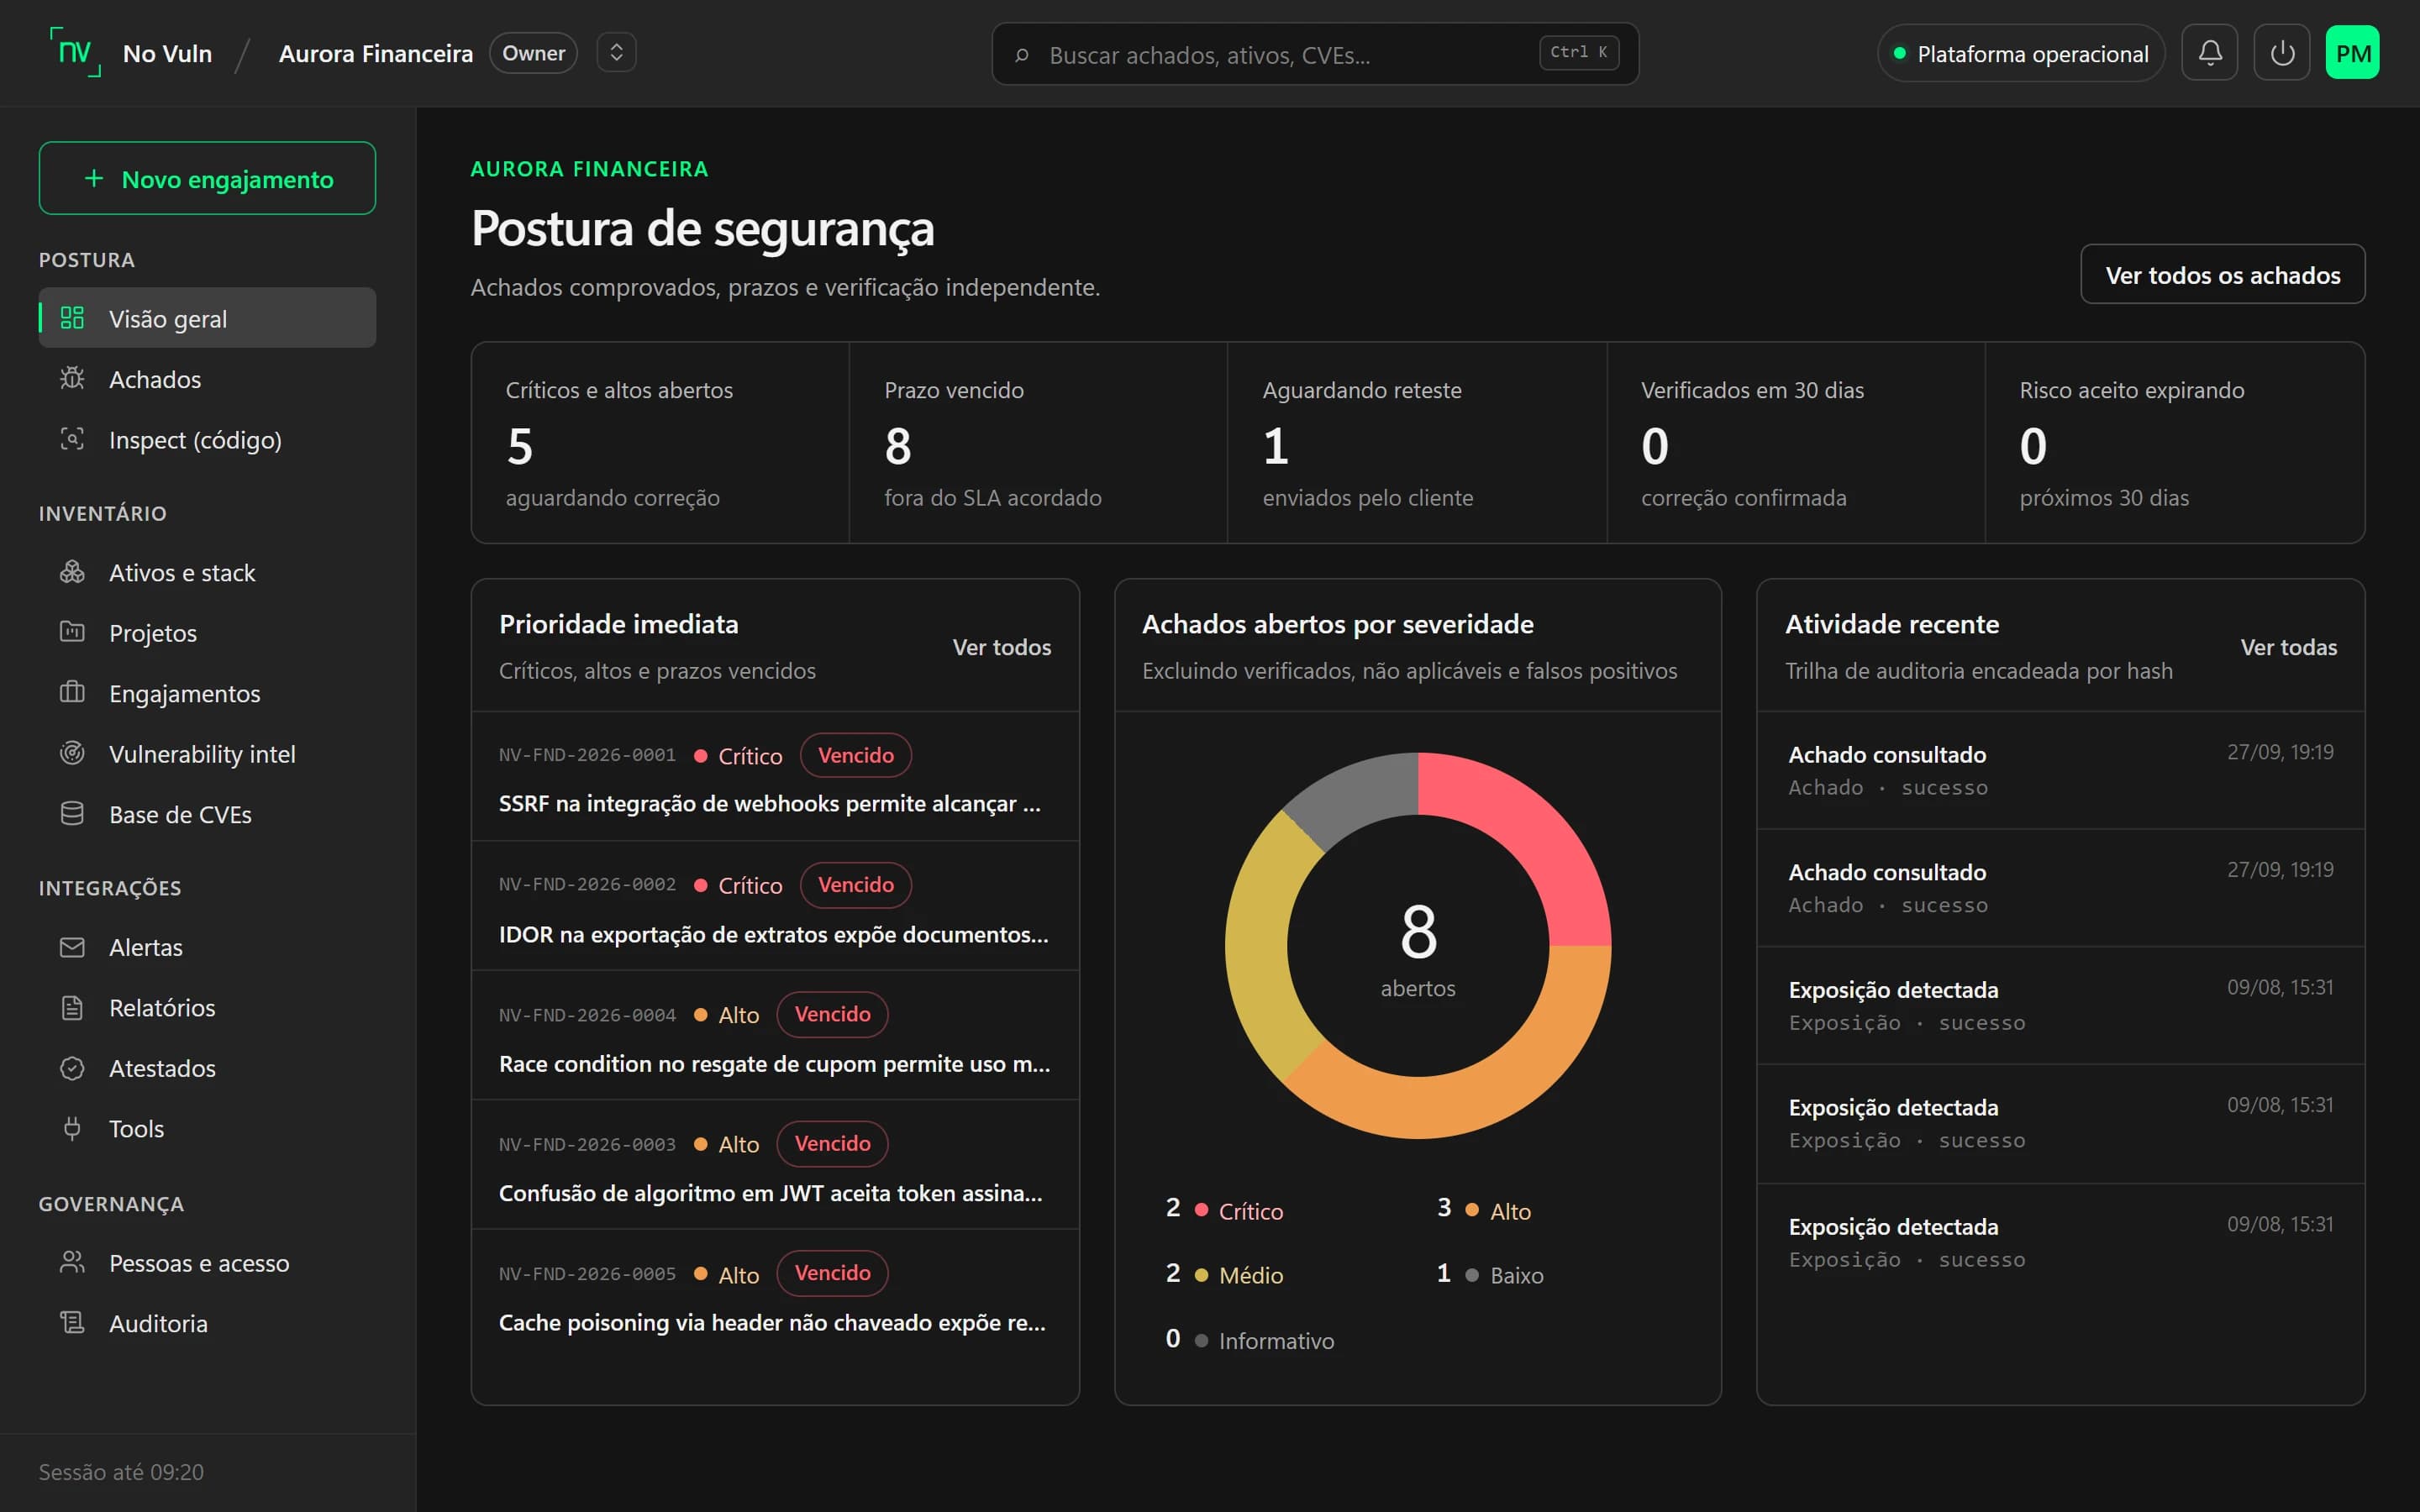
Task: Click the Owner role badge
Action: pyautogui.click(x=533, y=53)
